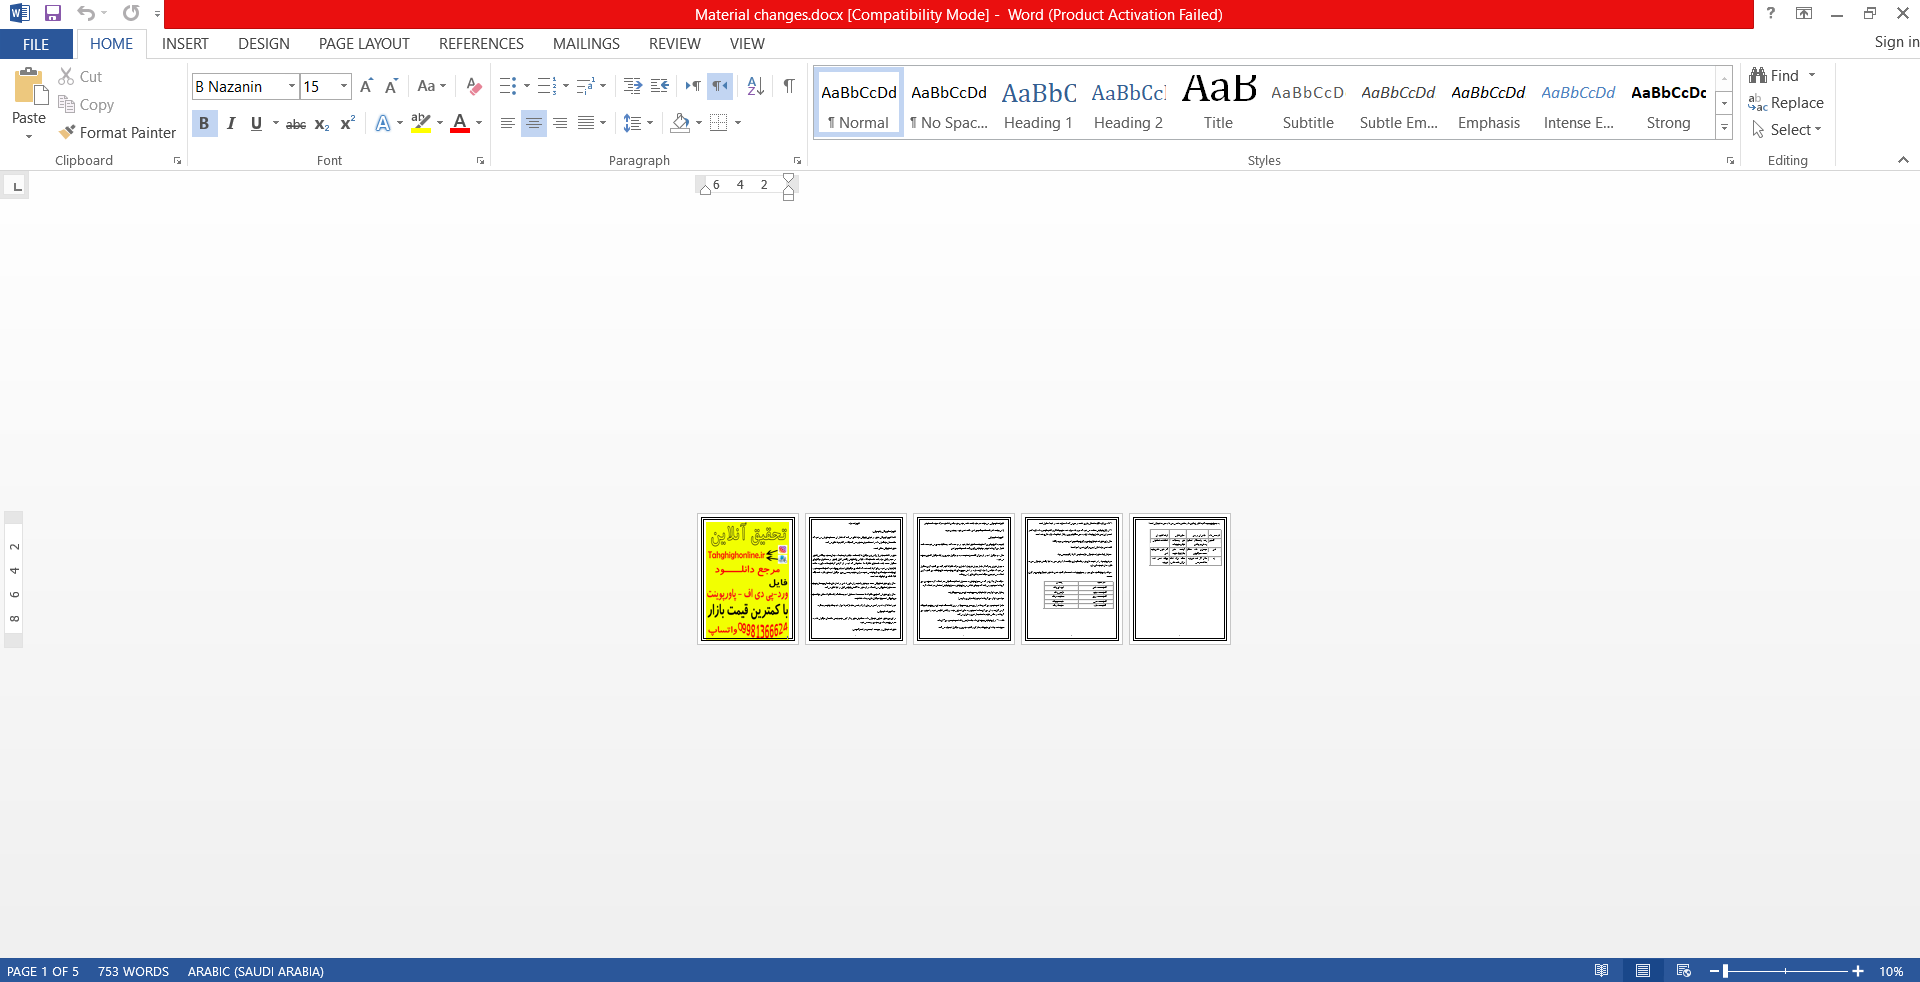Click the Clear Formatting eraser icon
The image size is (1920, 982).
pos(474,86)
